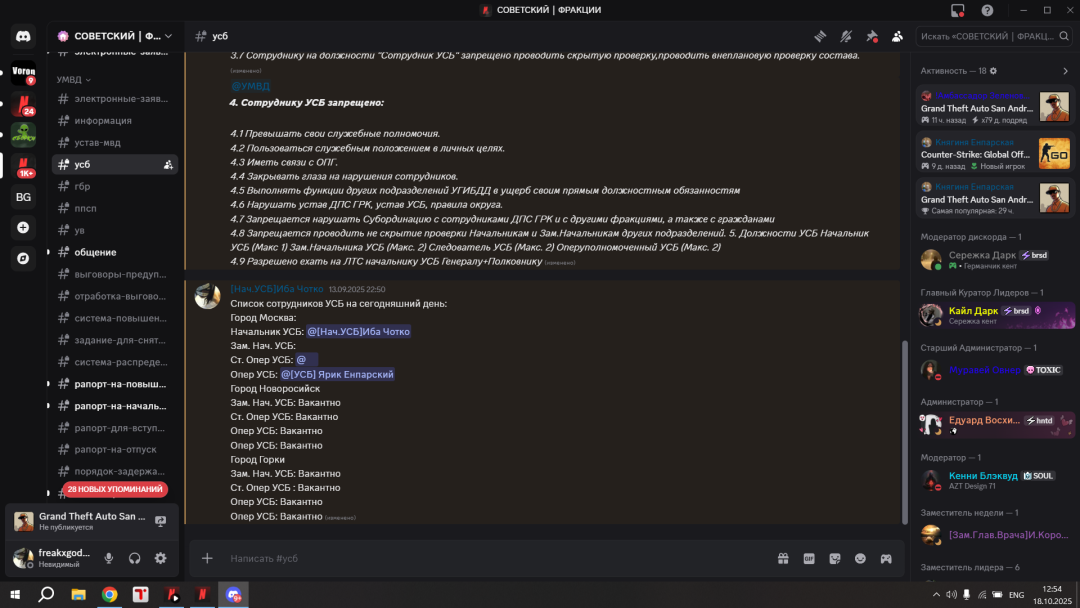Open the sticker picker
This screenshot has width=1080, height=608.
tap(835, 558)
